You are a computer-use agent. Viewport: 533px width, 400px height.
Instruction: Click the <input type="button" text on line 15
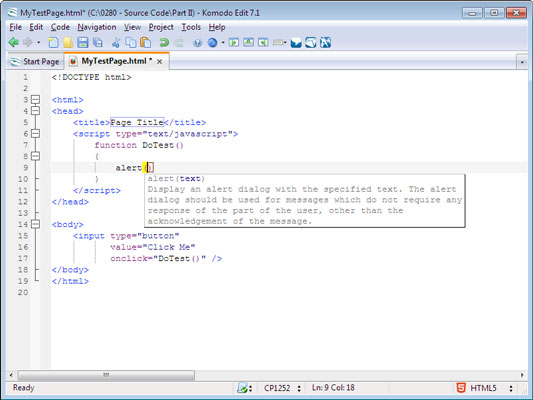pos(126,236)
